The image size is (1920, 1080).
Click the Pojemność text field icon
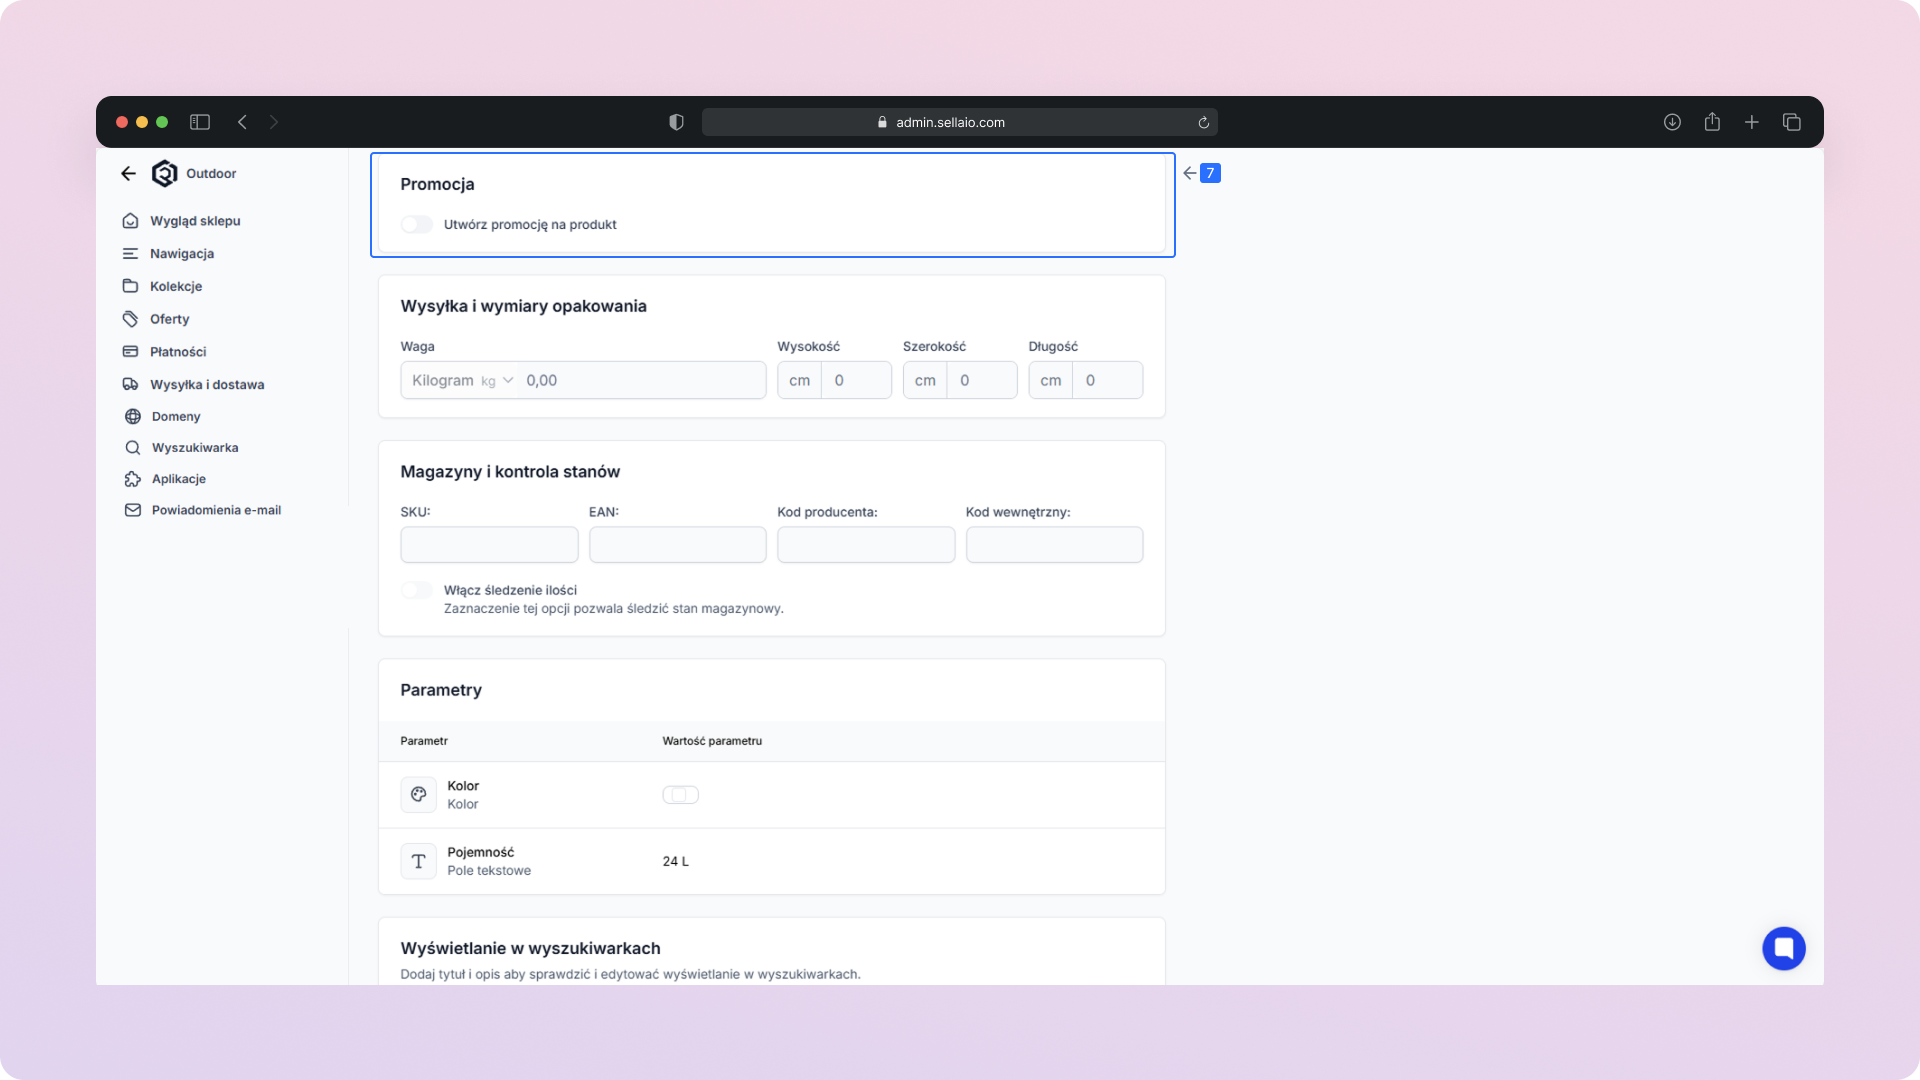coord(418,861)
